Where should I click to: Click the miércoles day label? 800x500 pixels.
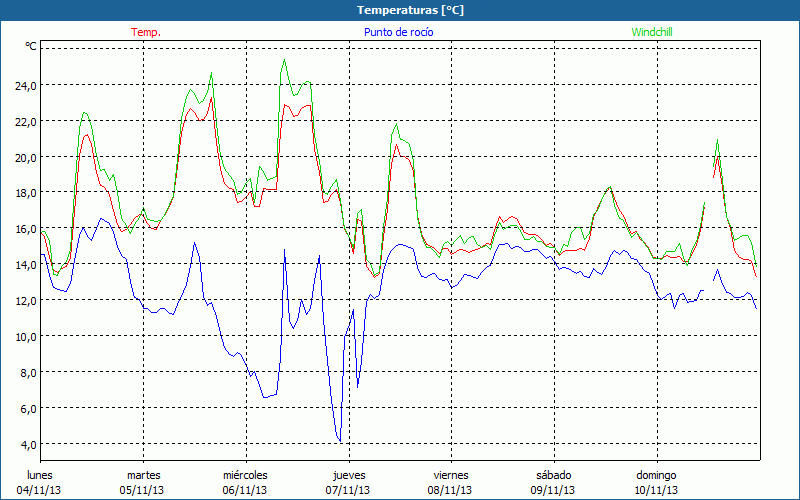tap(245, 475)
